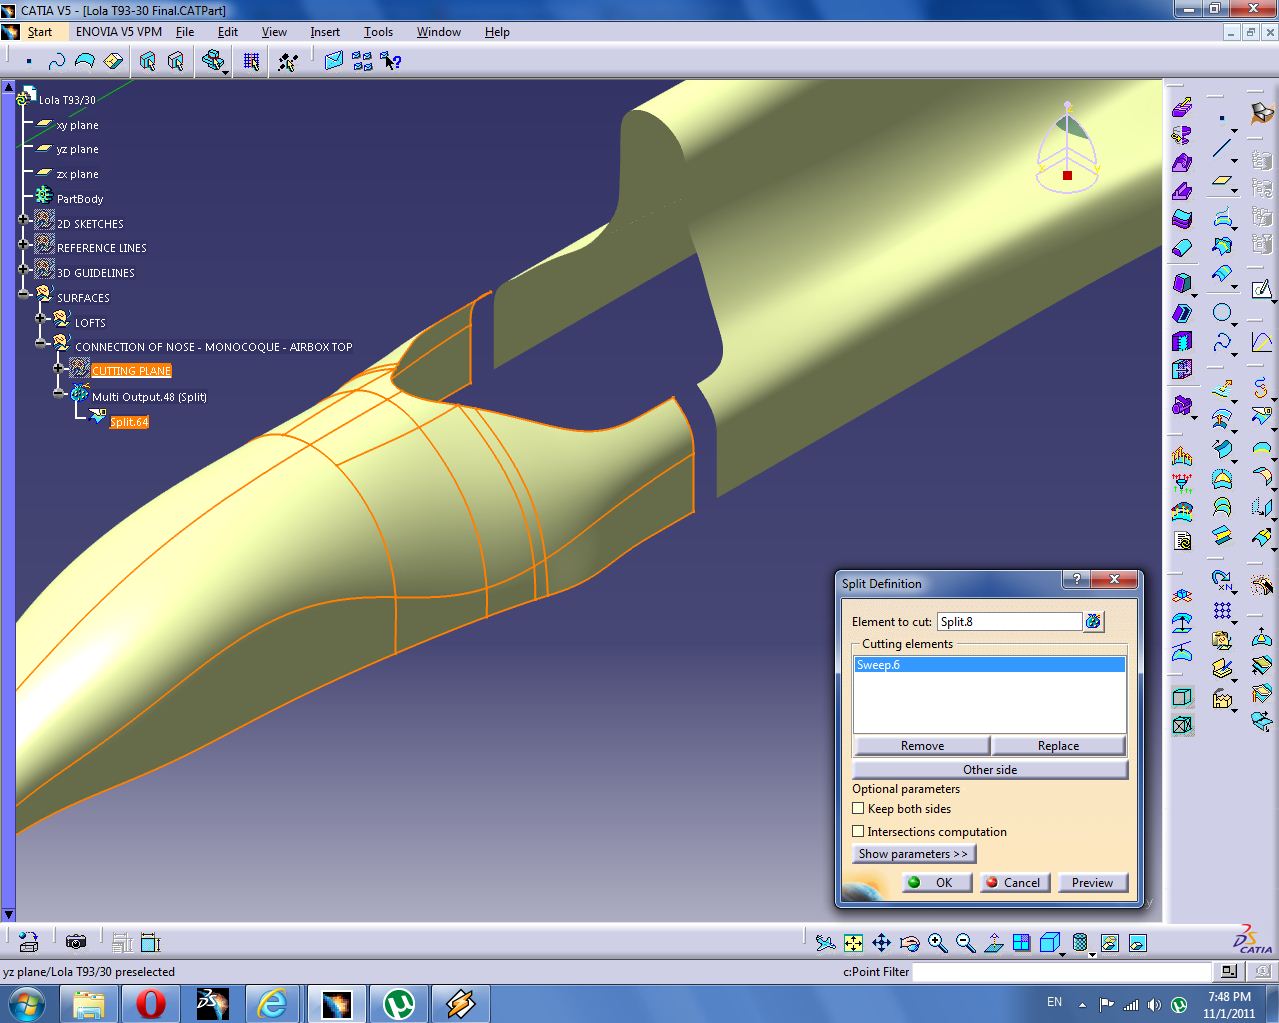Select Split.64 in the tree

(129, 422)
